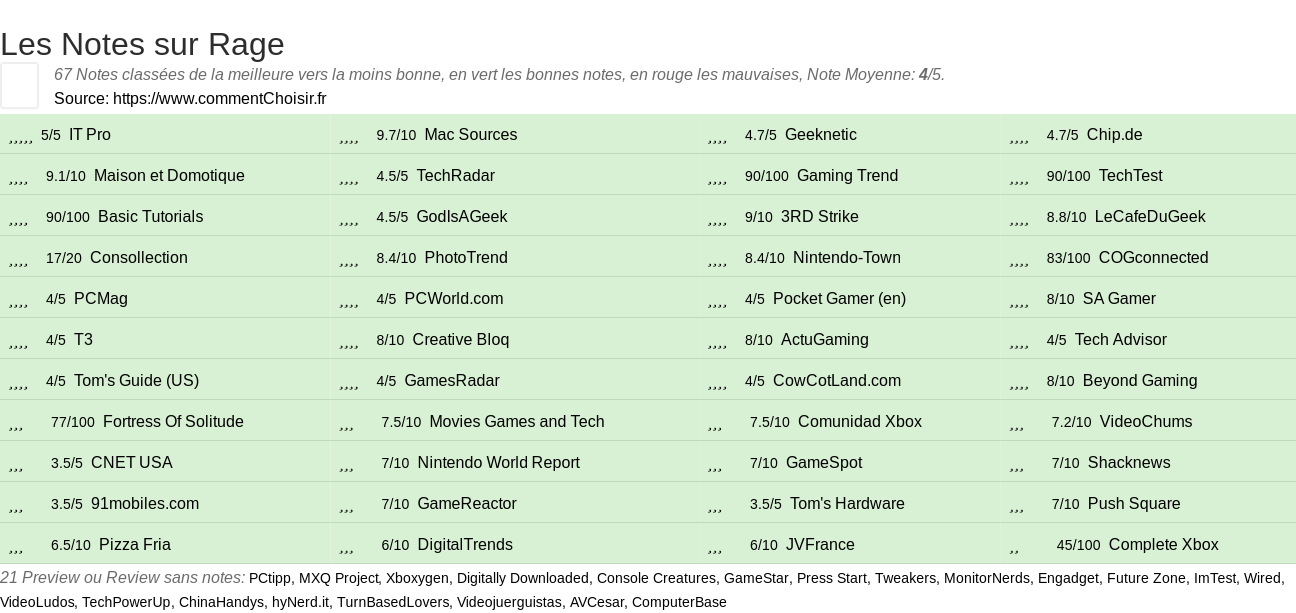The image size is (1296, 613).
Task: Select the COGconnected review entry
Action: (x=1153, y=258)
